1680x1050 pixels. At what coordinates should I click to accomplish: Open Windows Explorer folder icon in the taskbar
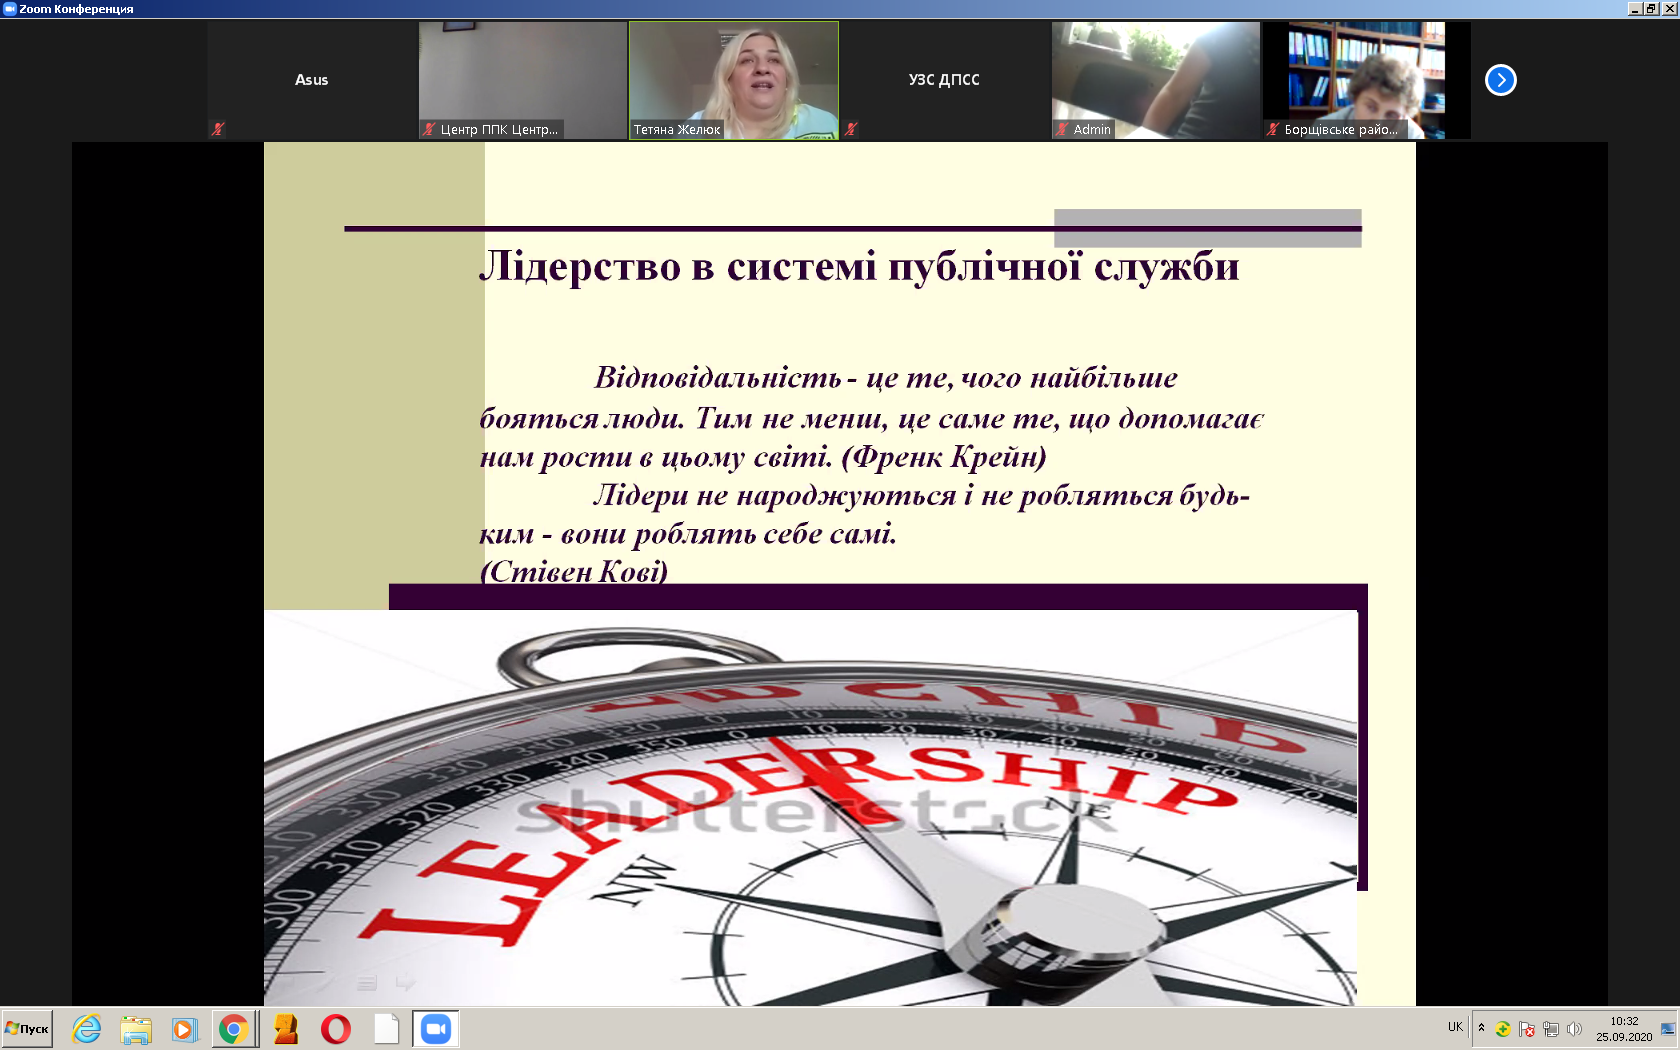tap(136, 1029)
